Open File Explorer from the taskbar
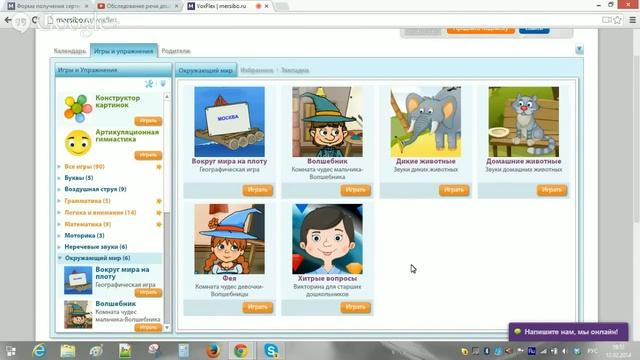 (x=68, y=351)
